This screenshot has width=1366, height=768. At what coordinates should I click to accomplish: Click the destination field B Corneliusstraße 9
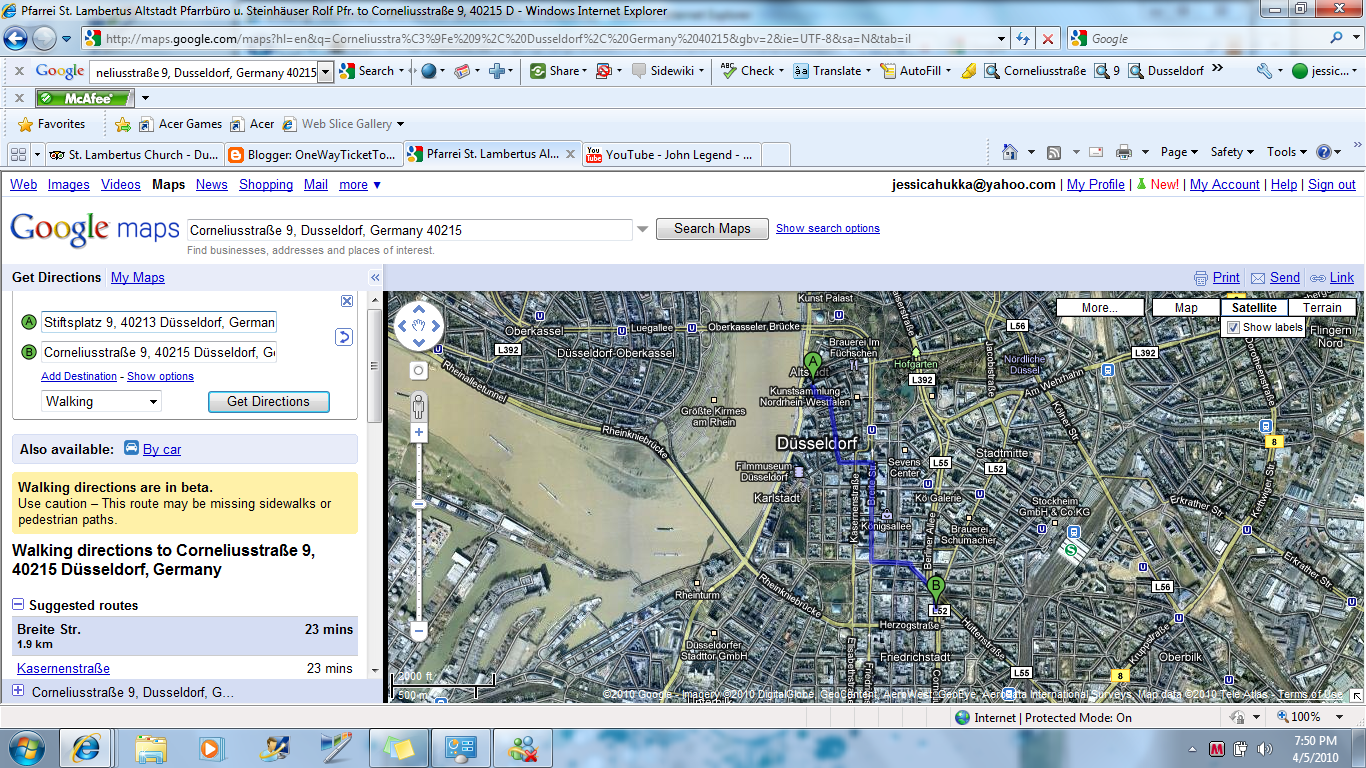click(159, 352)
